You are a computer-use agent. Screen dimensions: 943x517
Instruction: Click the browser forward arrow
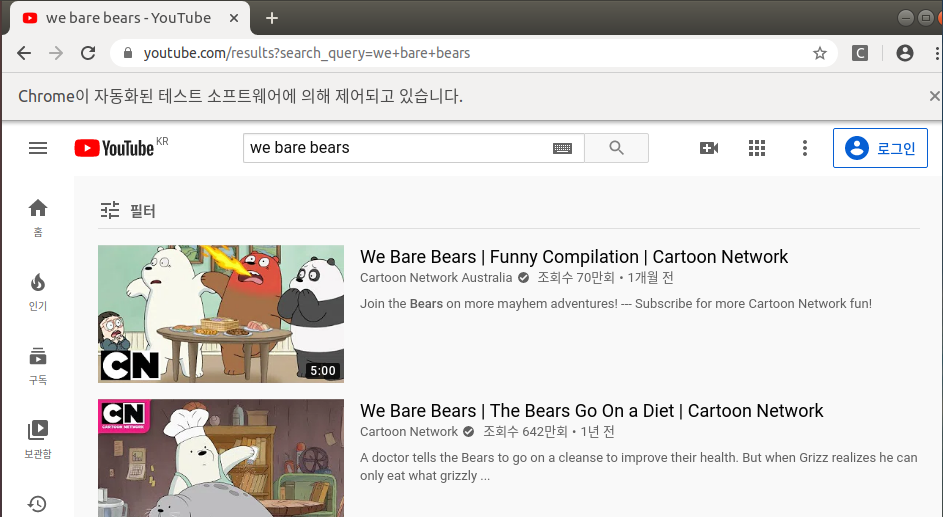click(x=56, y=53)
